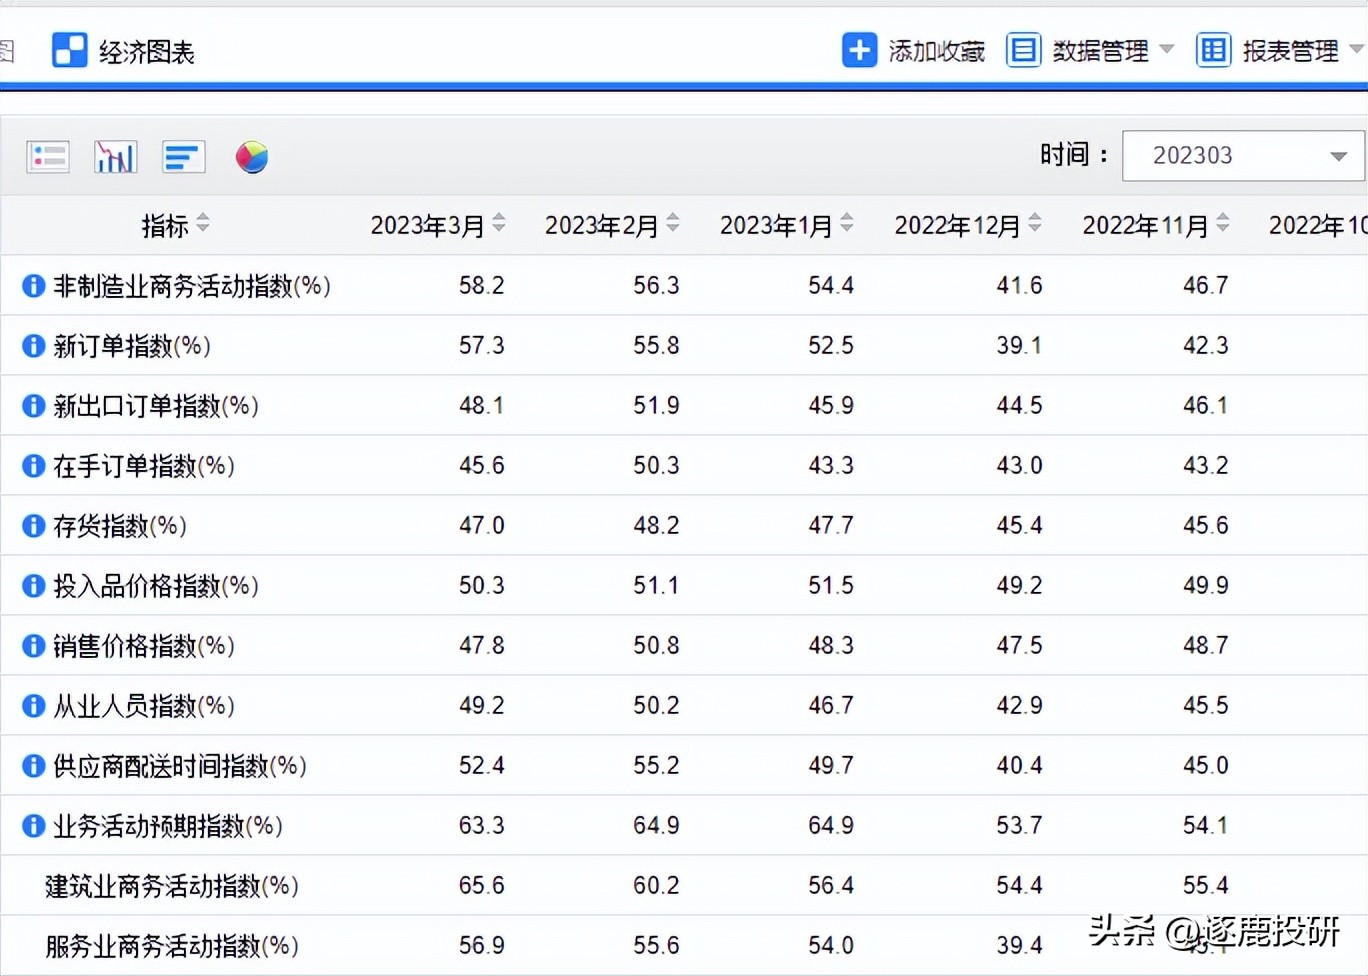
Task: Switch to the table list view icon
Action: coord(47,156)
